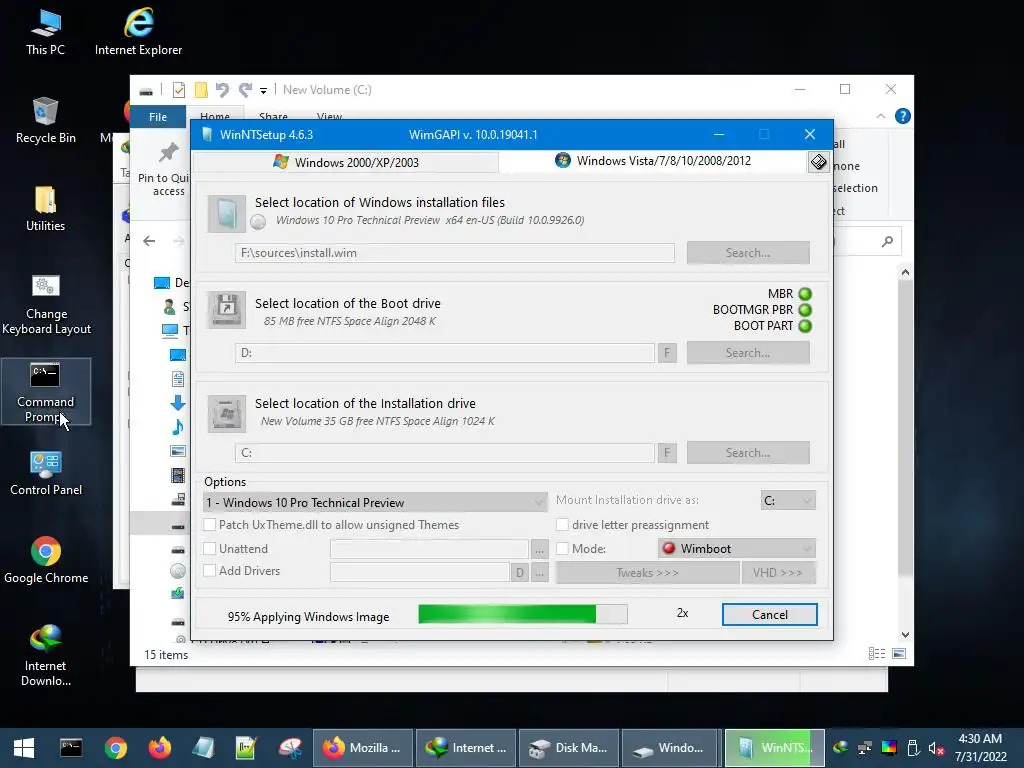
Task: Click Tweaks >>> button
Action: [x=647, y=573]
